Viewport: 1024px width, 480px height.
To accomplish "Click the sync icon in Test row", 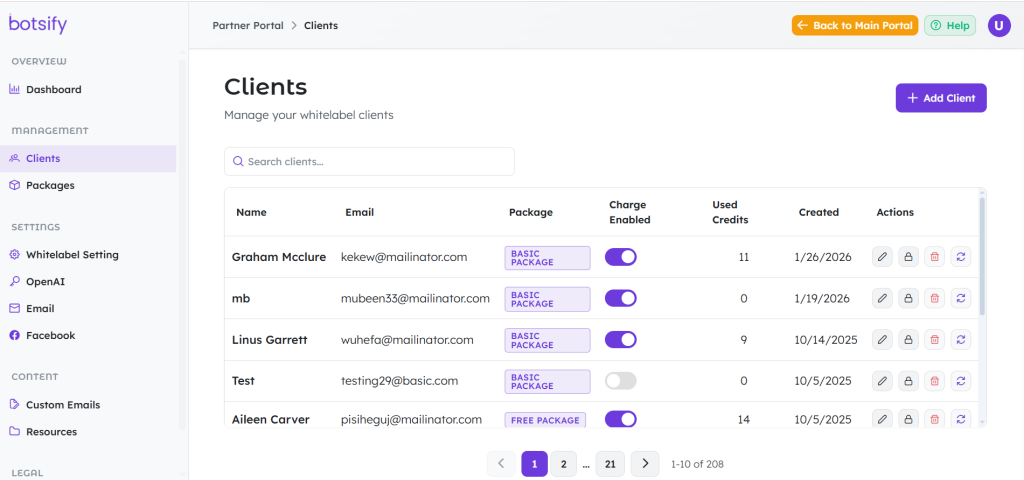I will [961, 381].
